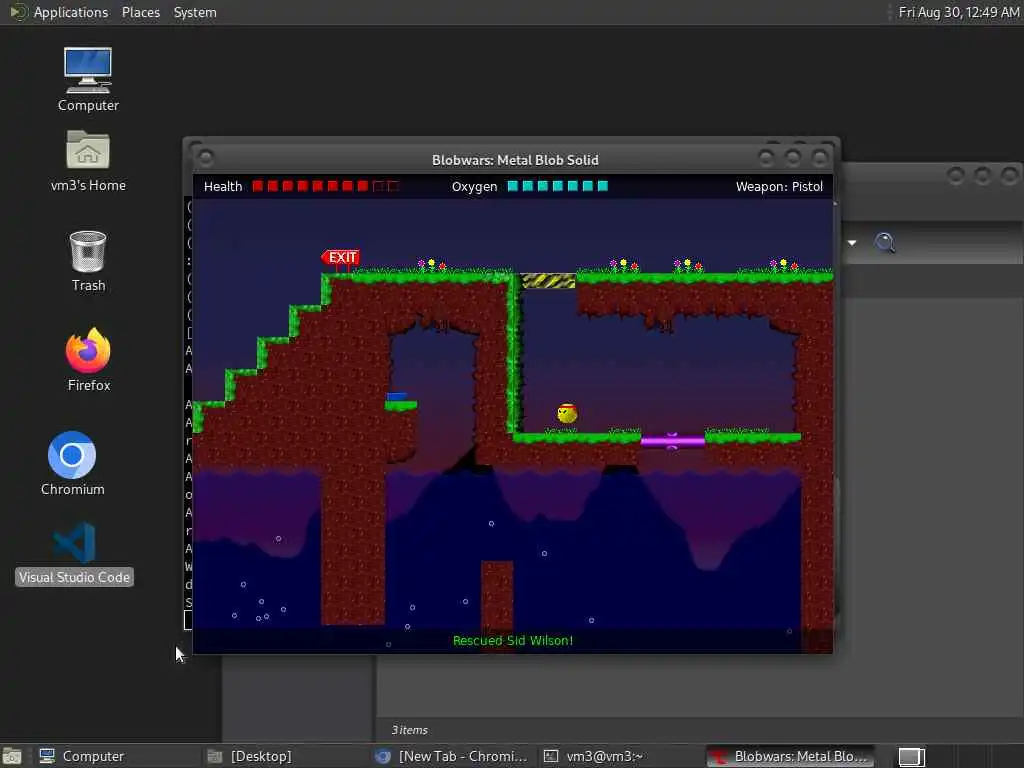Viewport: 1024px width, 768px height.
Task: Click the search magnifier in file manager
Action: coord(885,242)
